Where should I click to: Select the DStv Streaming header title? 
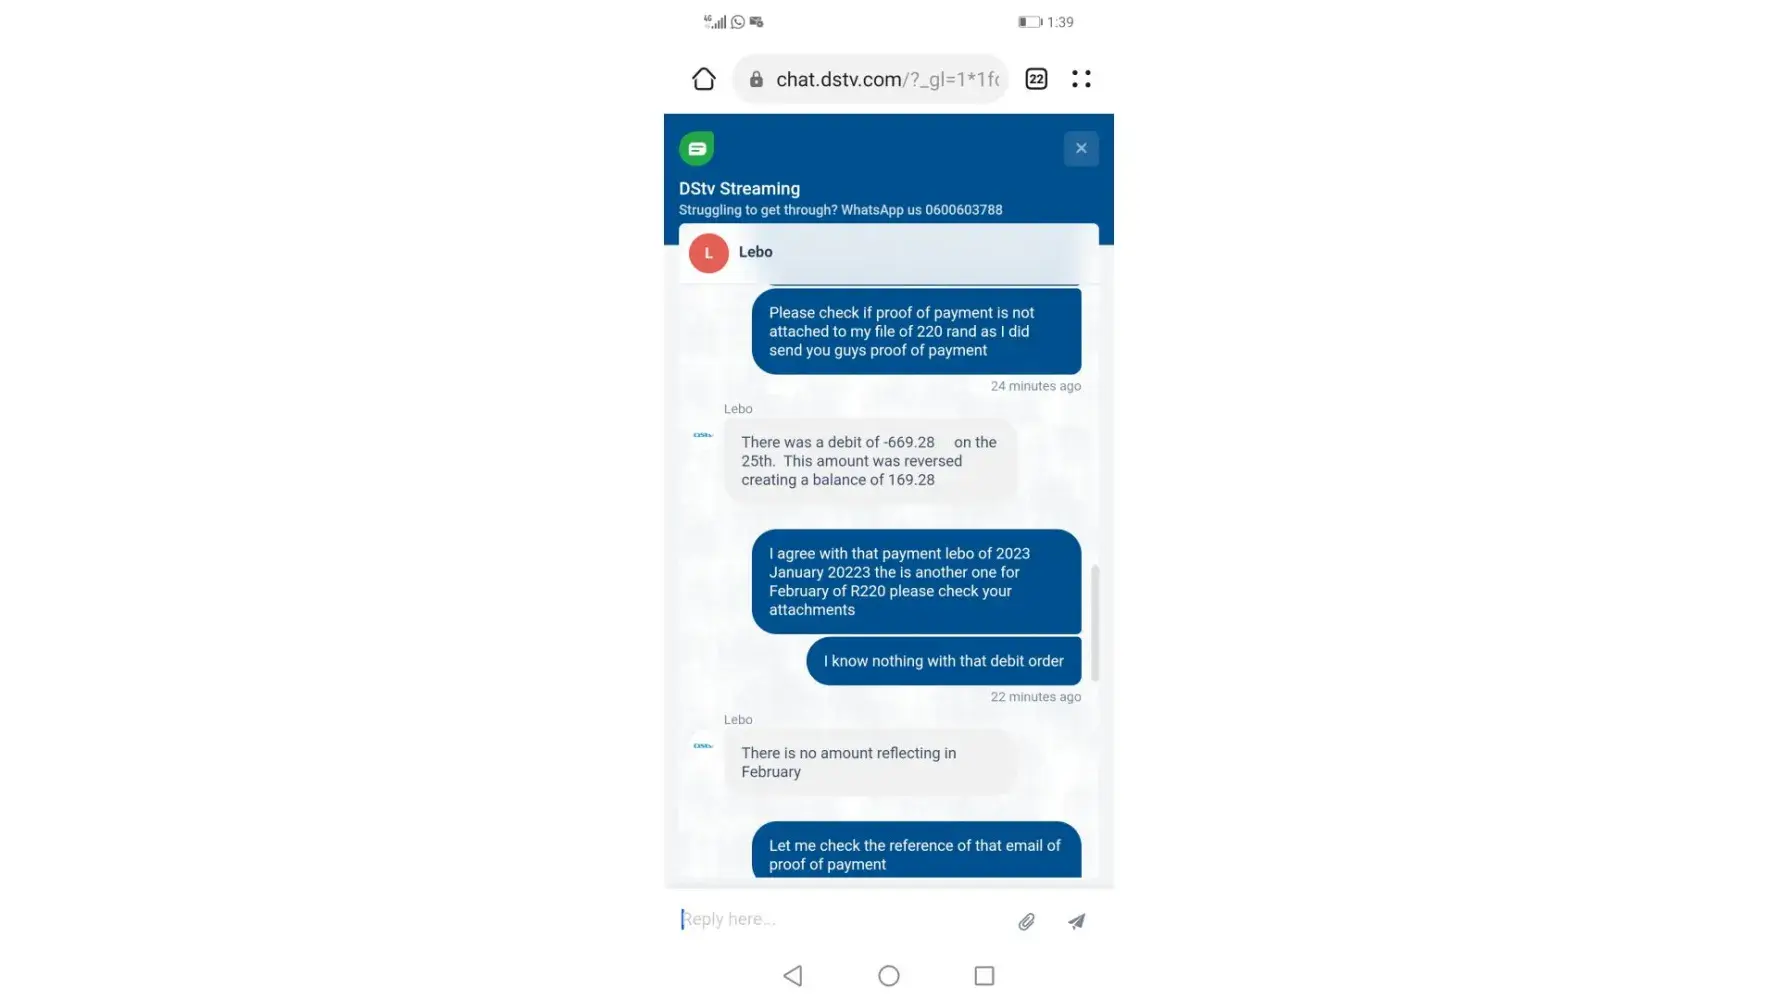click(739, 189)
